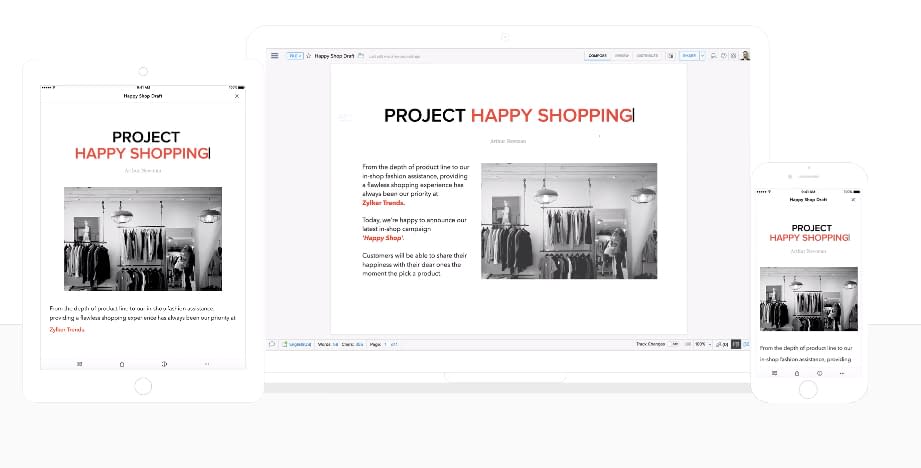921x468 pixels.
Task: Click the Chars count in status bar
Action: coord(352,345)
